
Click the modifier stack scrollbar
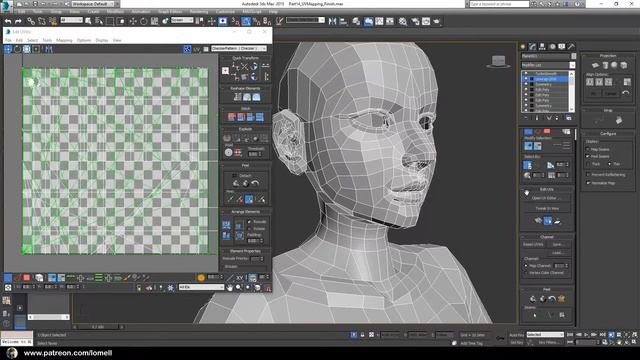coord(571,91)
